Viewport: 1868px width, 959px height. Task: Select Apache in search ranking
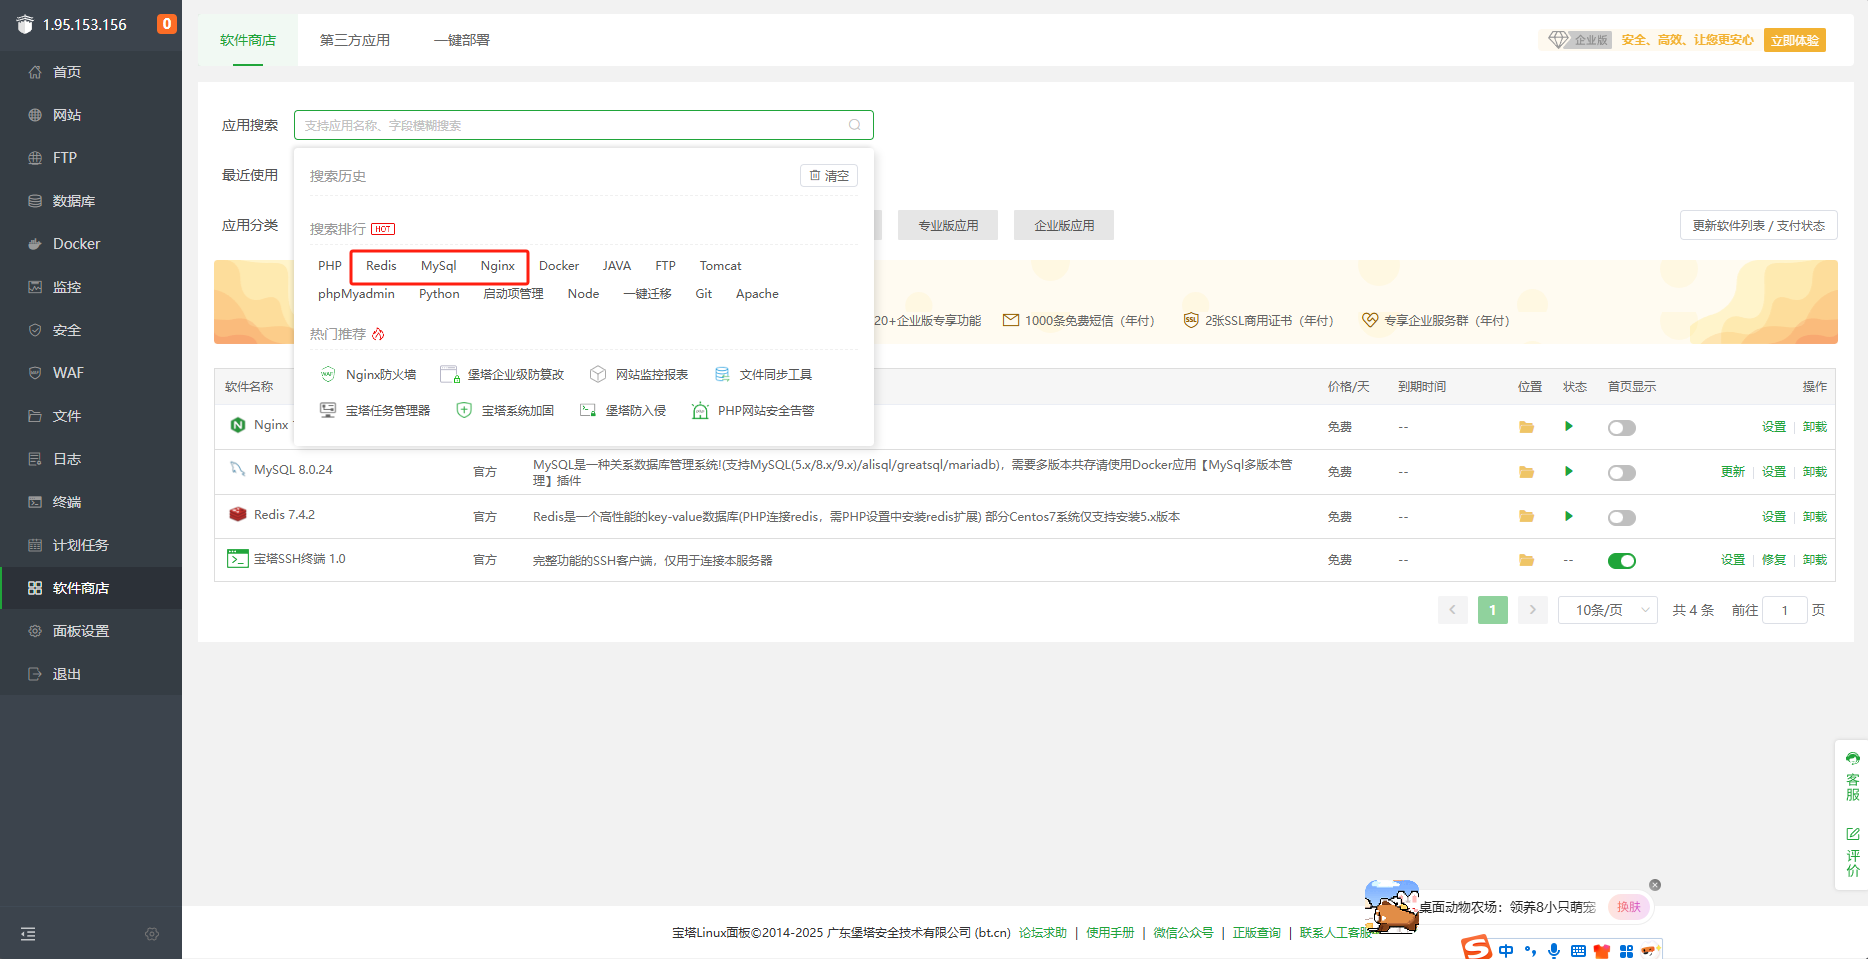[x=757, y=294]
